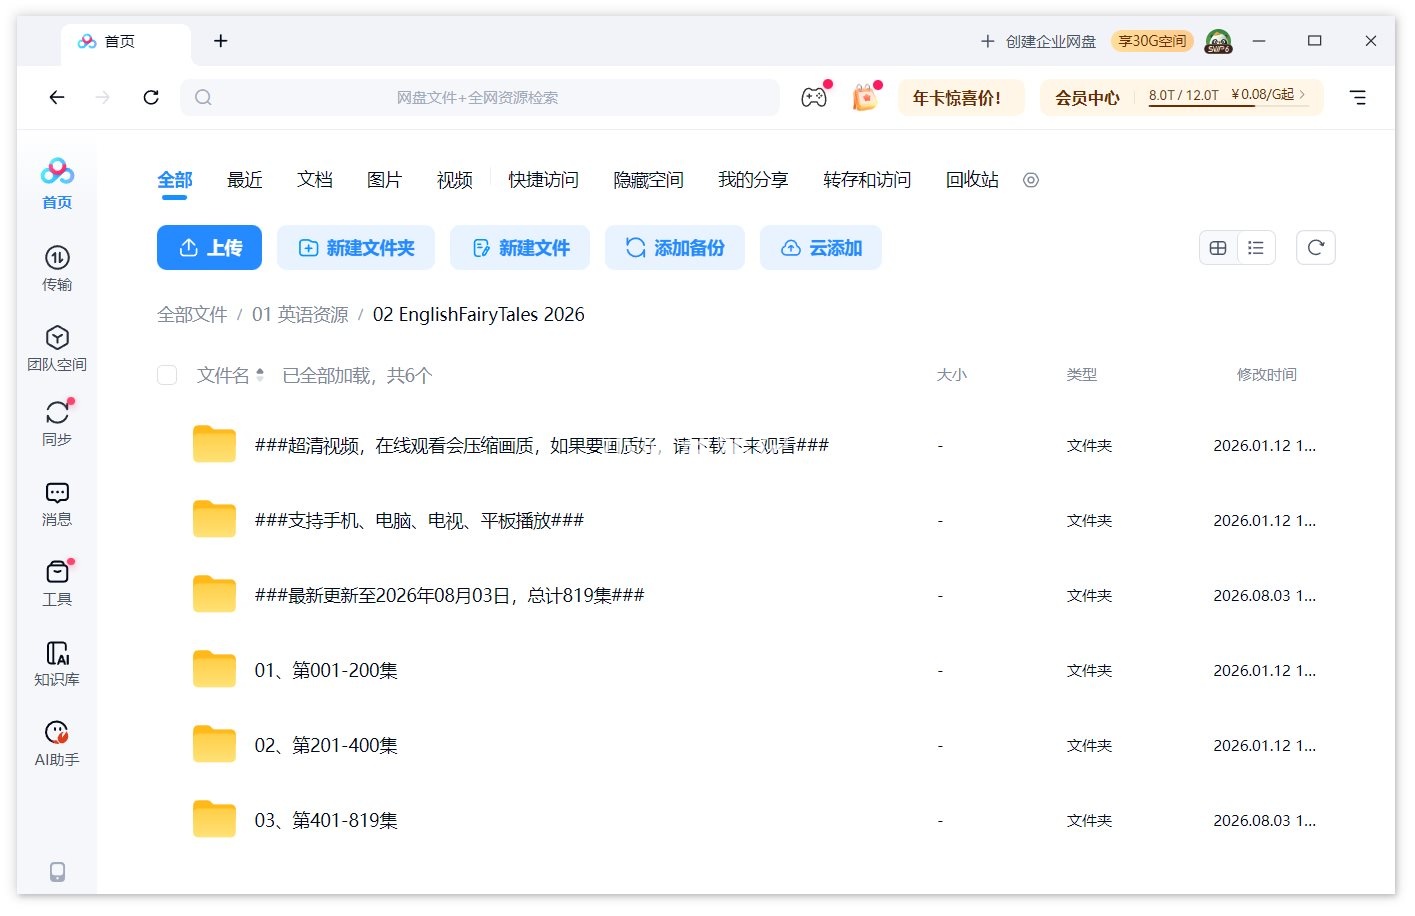This screenshot has width=1415, height=916.
Task: Open the 我的分享 tab
Action: coord(753,180)
